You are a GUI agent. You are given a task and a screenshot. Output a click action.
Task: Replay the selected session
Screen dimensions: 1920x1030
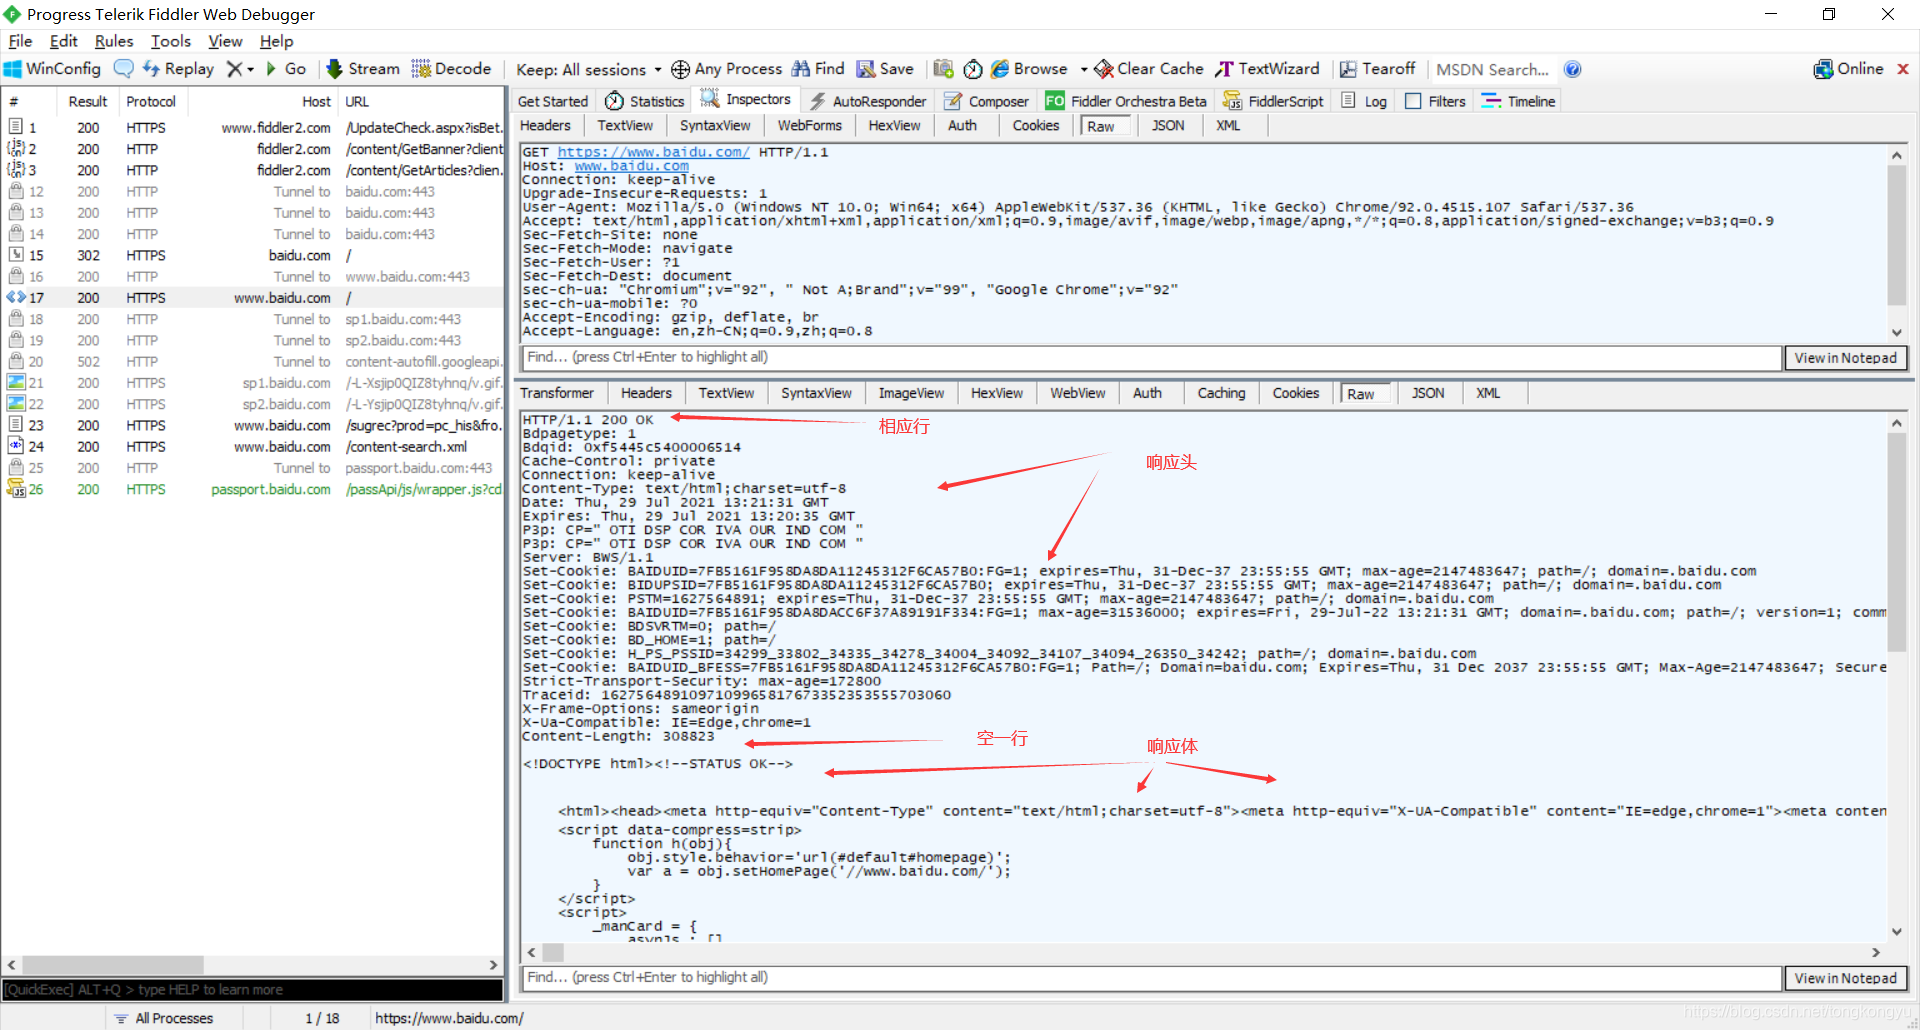coord(178,69)
